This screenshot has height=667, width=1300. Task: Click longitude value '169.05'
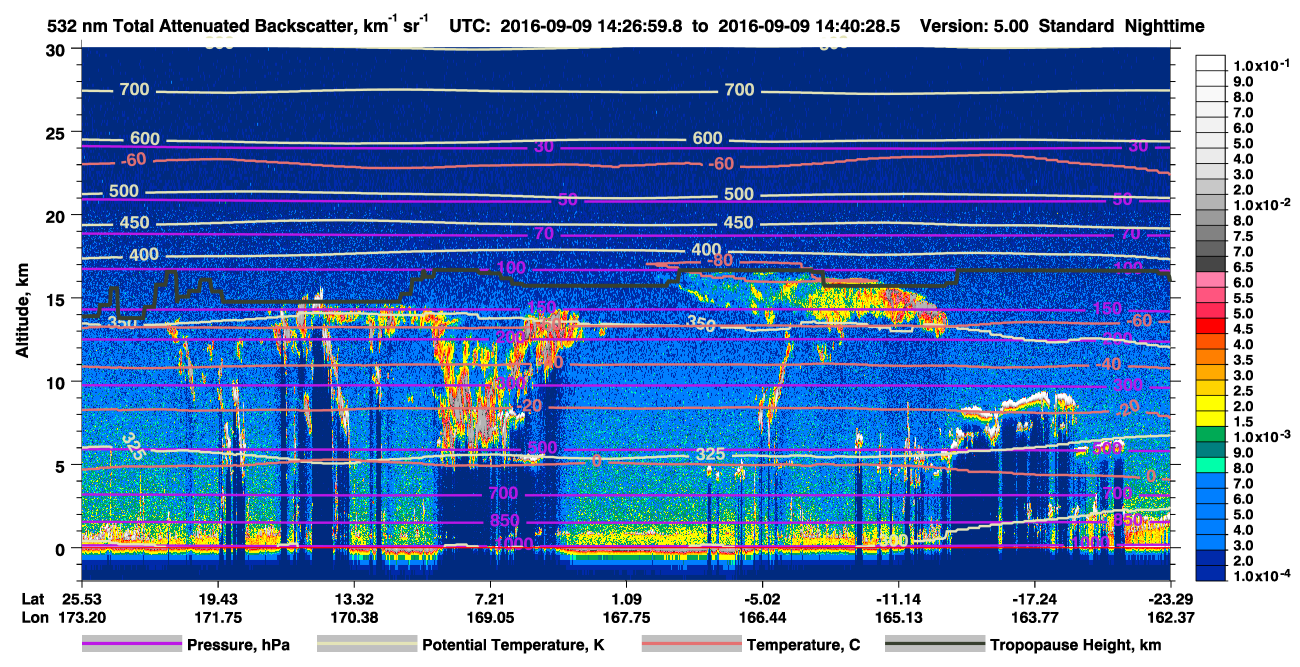point(490,617)
